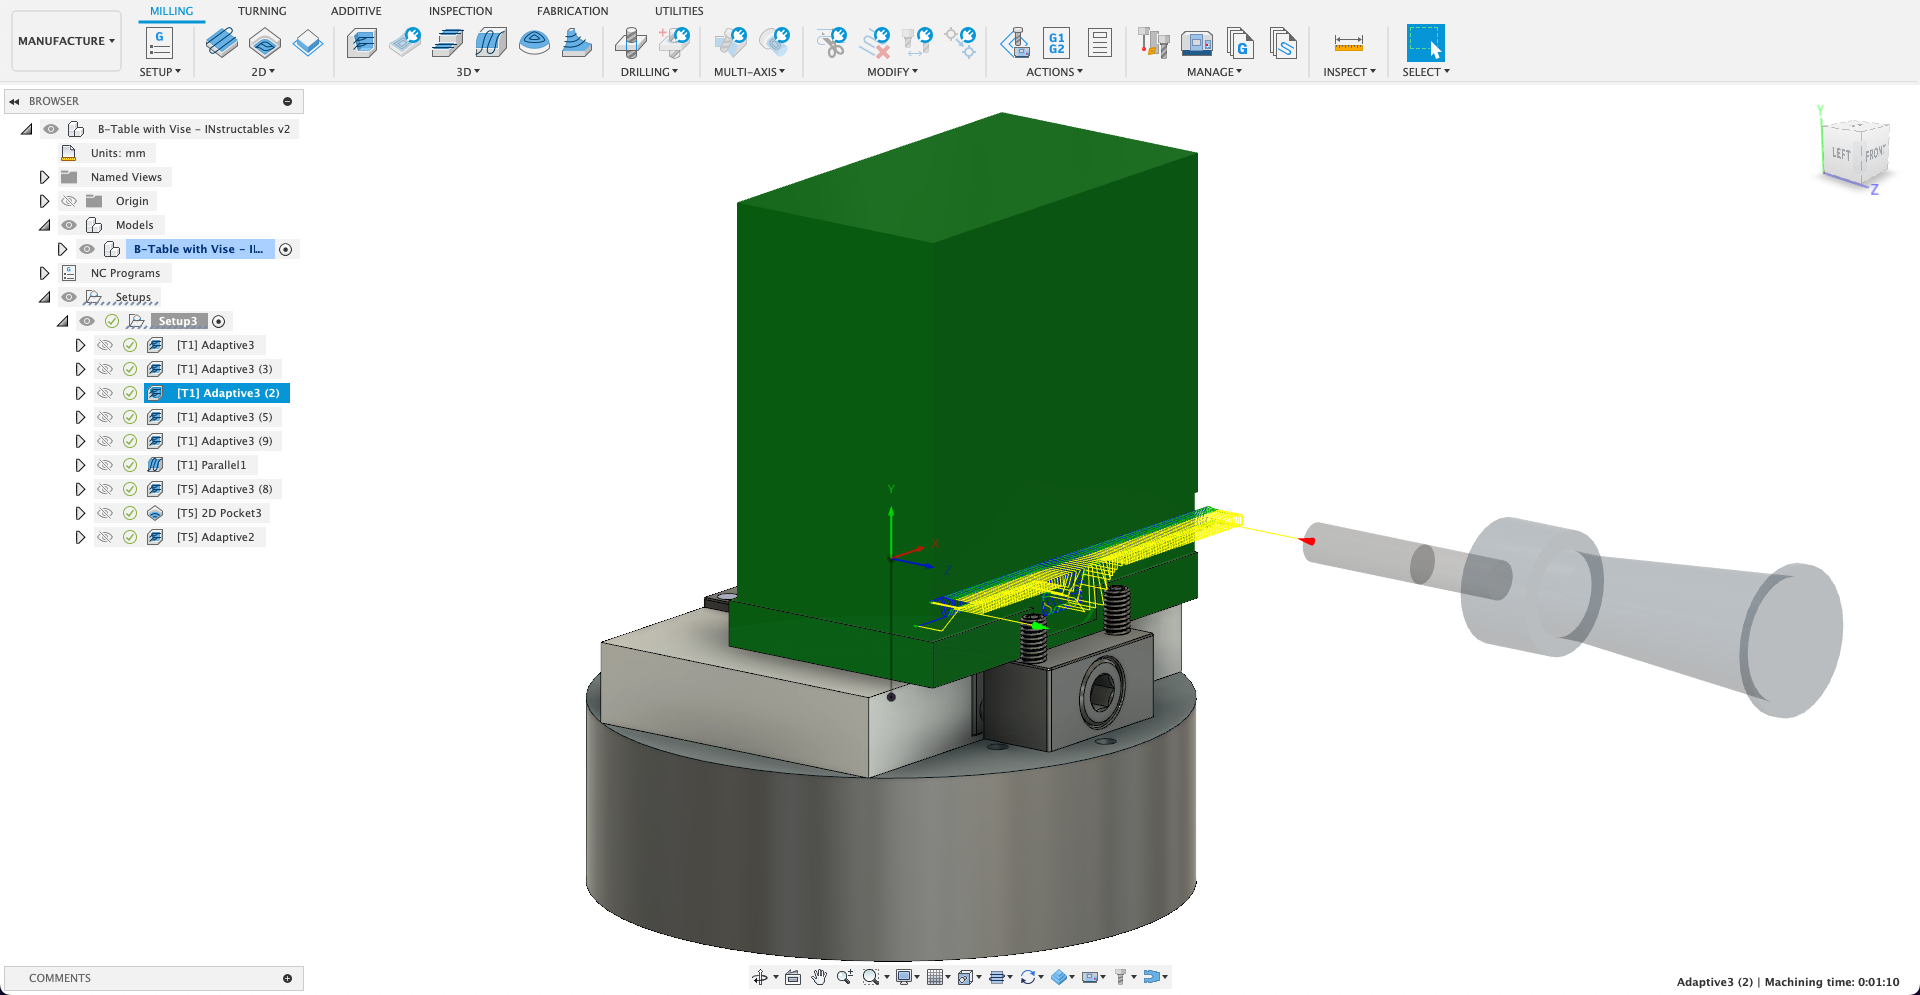Switch to the FABRICATION tab

click(572, 11)
